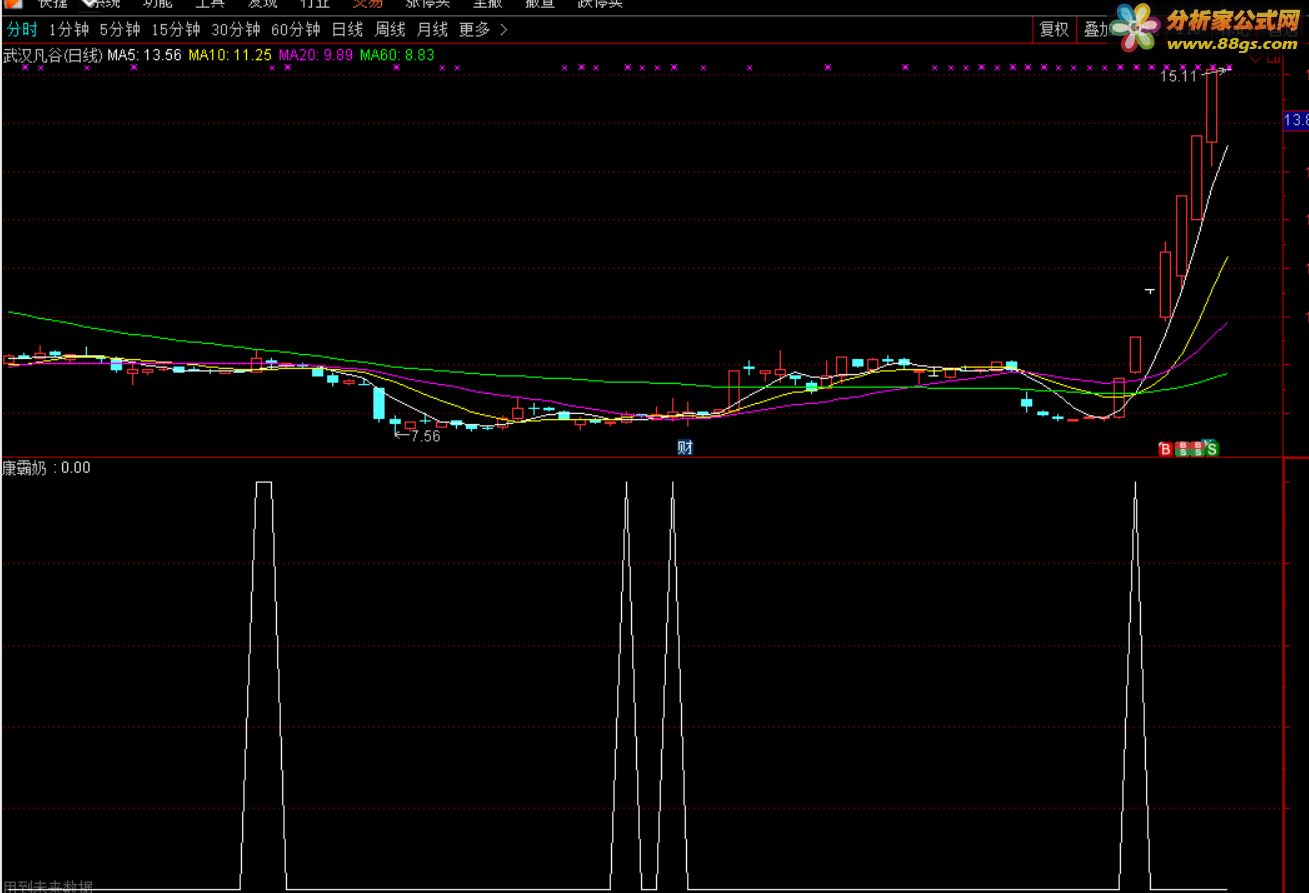The height and width of the screenshot is (893, 1309).
Task: Click the 15.11 high price label
Action: coord(1178,76)
